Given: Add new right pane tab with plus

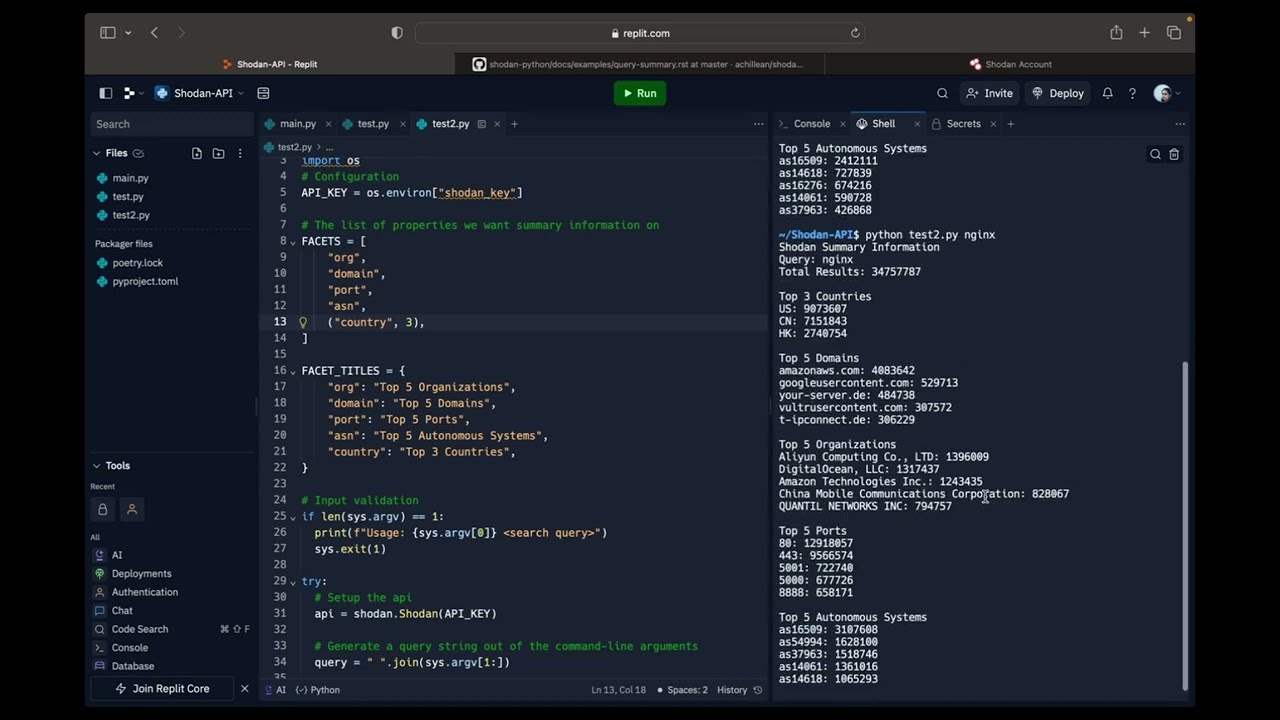Looking at the screenshot, I should point(1010,124).
